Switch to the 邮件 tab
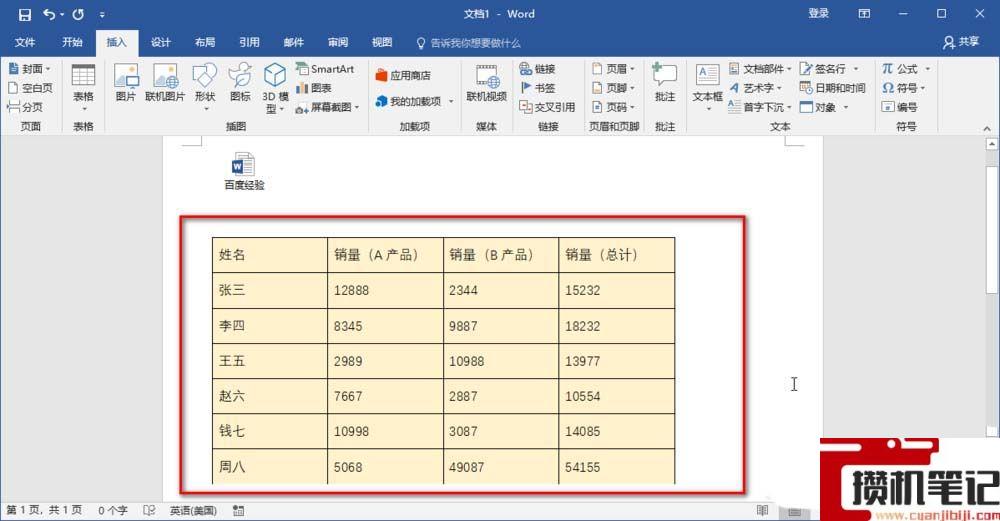This screenshot has height=521, width=1000. pyautogui.click(x=293, y=43)
